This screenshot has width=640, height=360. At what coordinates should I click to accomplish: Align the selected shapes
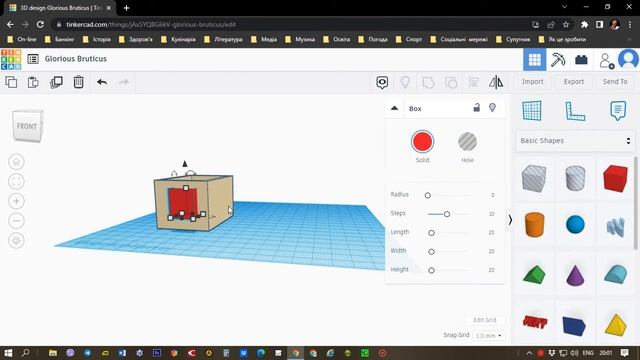click(x=473, y=82)
